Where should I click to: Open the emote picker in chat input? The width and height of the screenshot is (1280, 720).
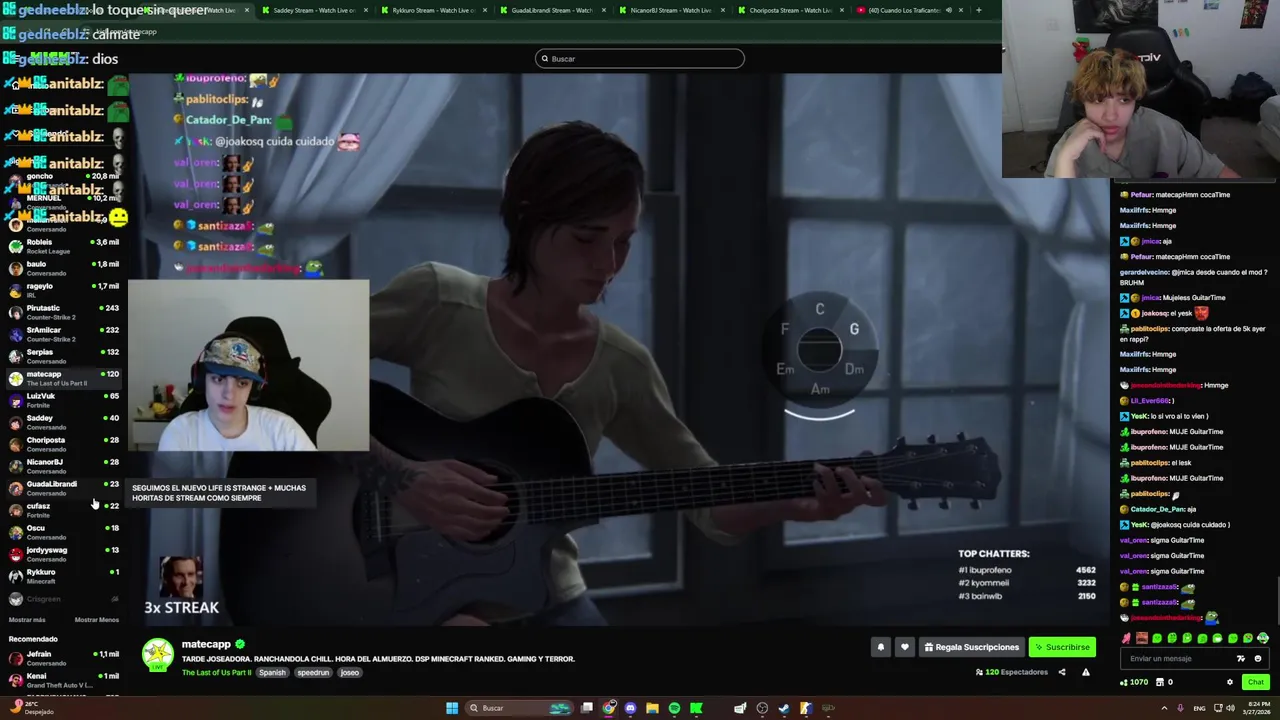(x=1258, y=659)
